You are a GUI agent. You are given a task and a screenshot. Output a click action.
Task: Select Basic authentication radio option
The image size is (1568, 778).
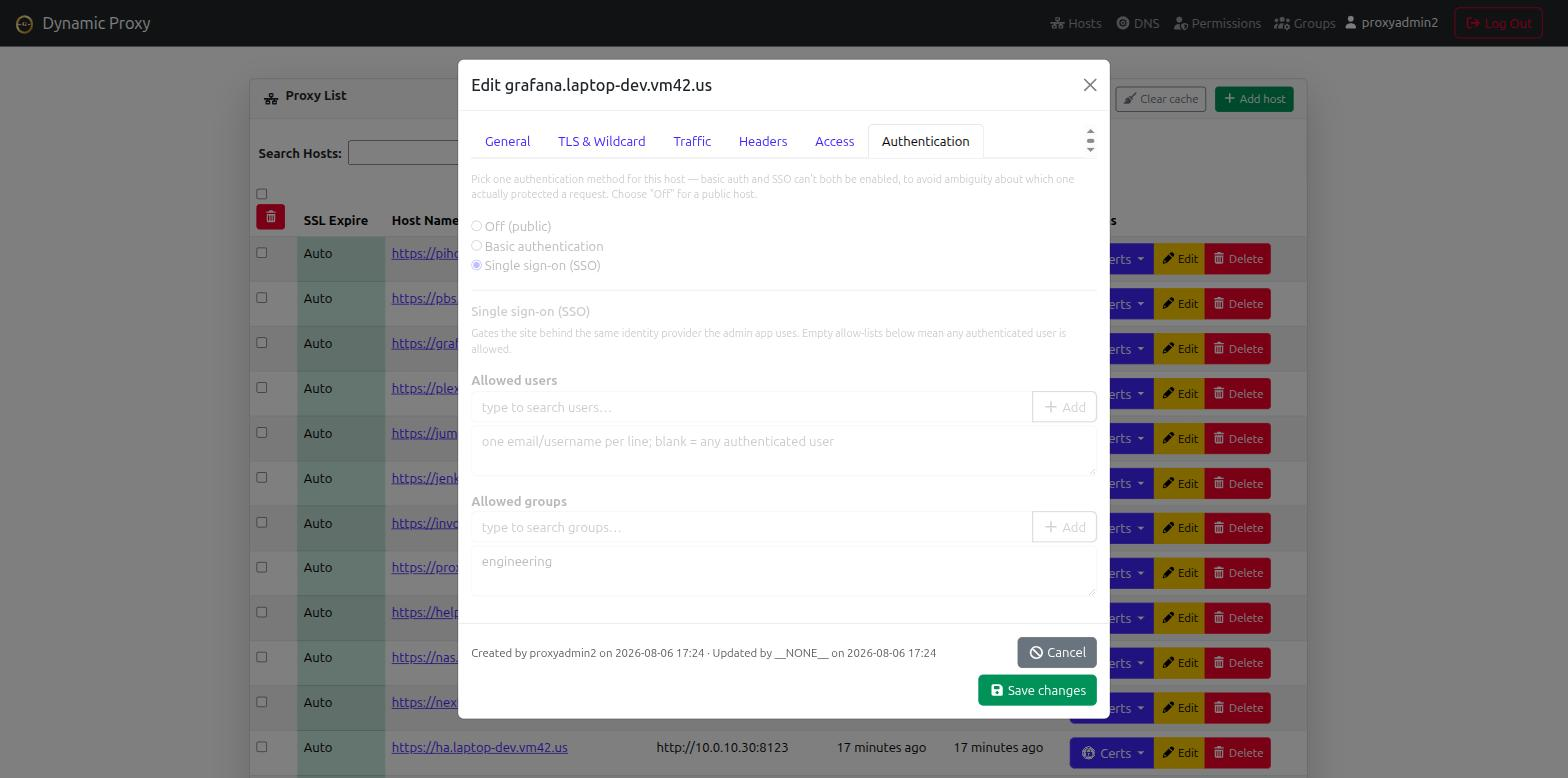pyautogui.click(x=477, y=246)
